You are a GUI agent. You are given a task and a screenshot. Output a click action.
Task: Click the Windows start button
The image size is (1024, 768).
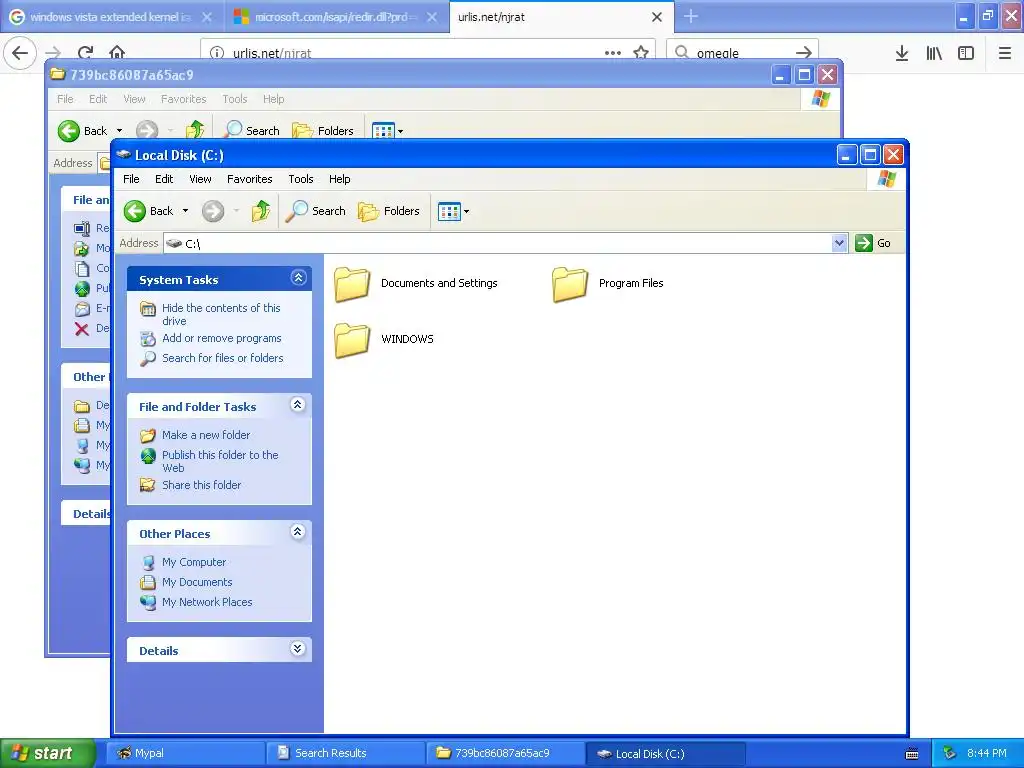(x=47, y=754)
